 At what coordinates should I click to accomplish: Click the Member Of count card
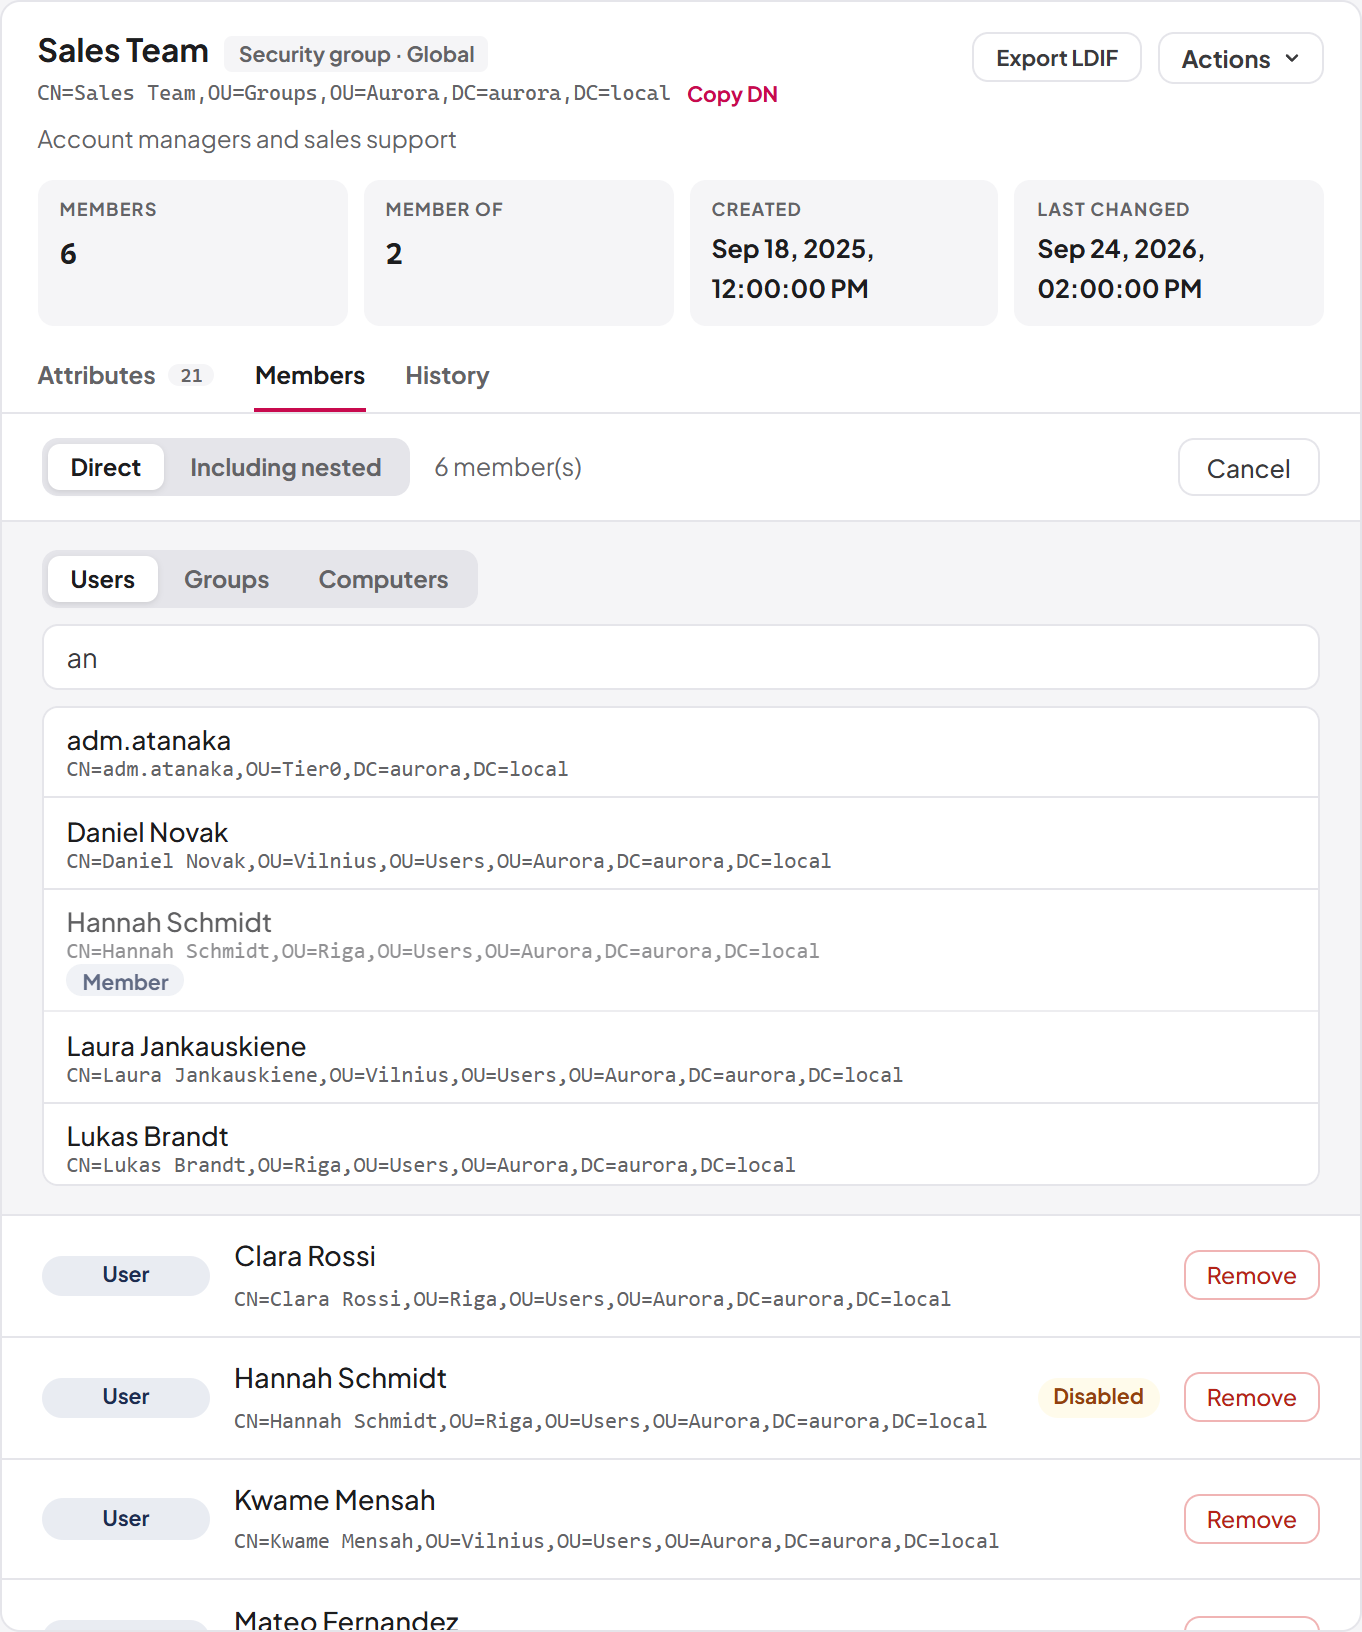pos(519,253)
